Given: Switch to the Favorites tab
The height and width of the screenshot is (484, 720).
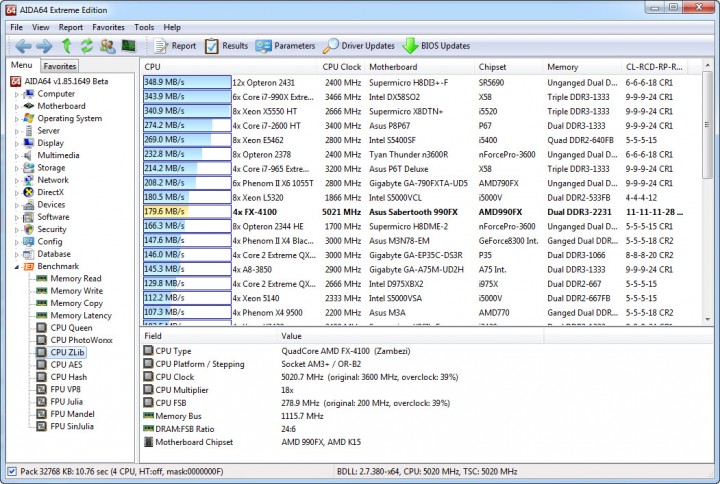Looking at the screenshot, I should tap(60, 66).
